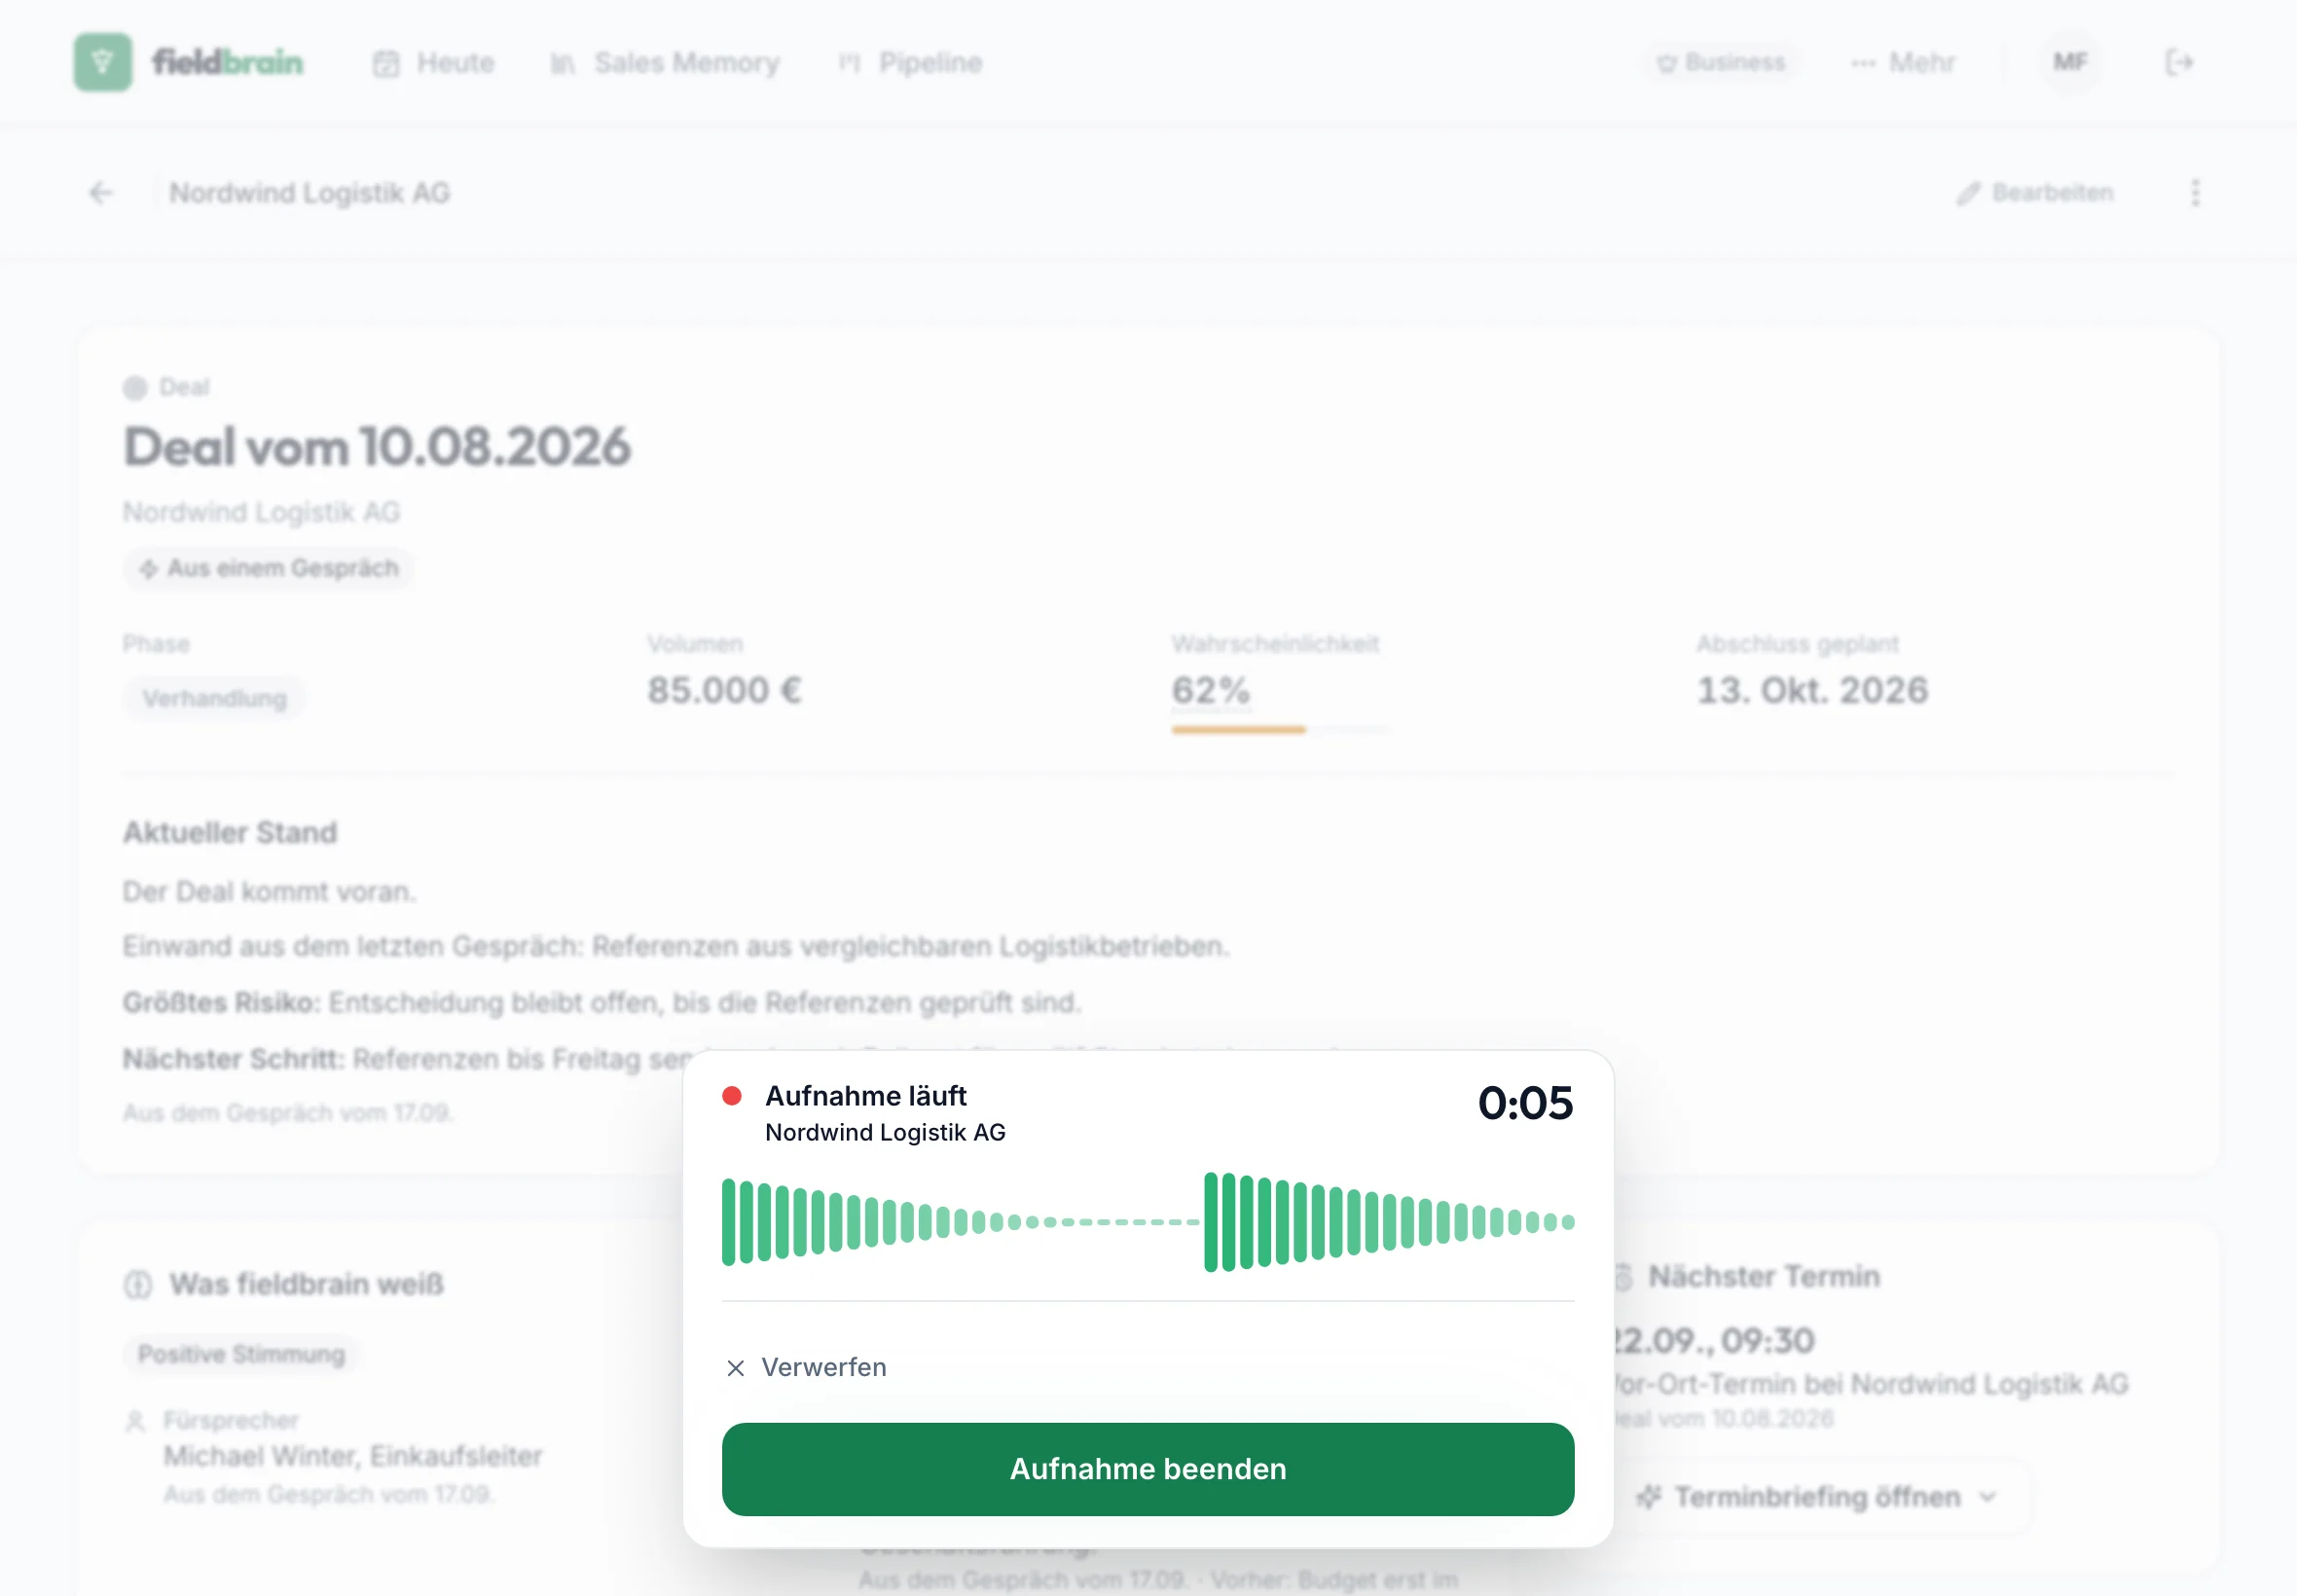
Task: Click the Fürsprecher person icon
Action: [135, 1421]
